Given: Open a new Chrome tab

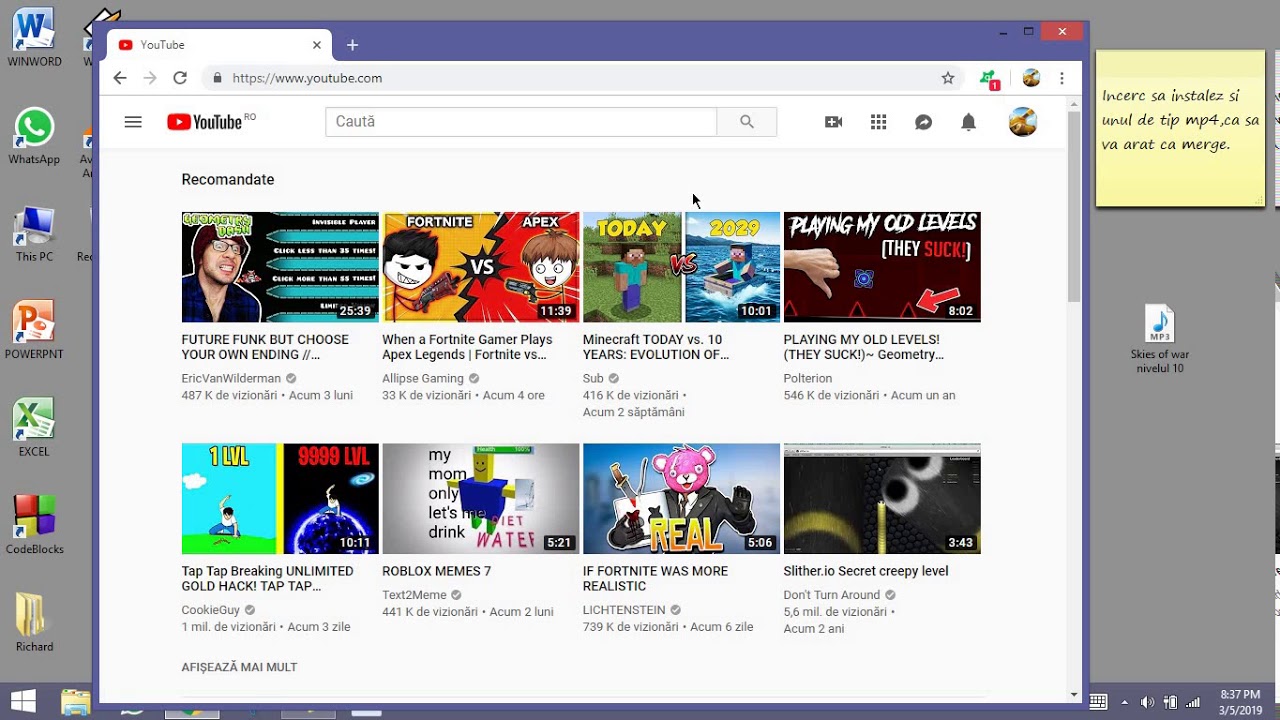Looking at the screenshot, I should point(352,45).
